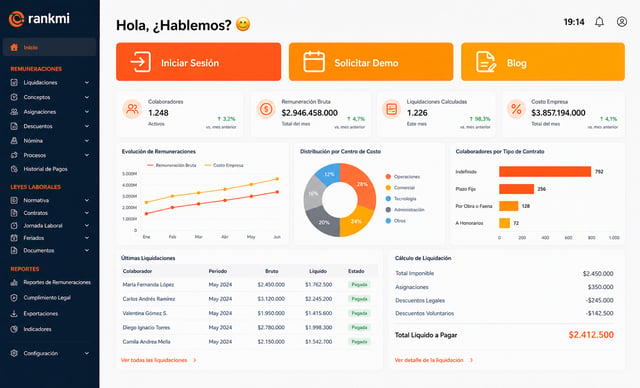Click the Cumplimiento Legal shield icon
Viewport: 640px width, 388px height.
click(x=14, y=298)
